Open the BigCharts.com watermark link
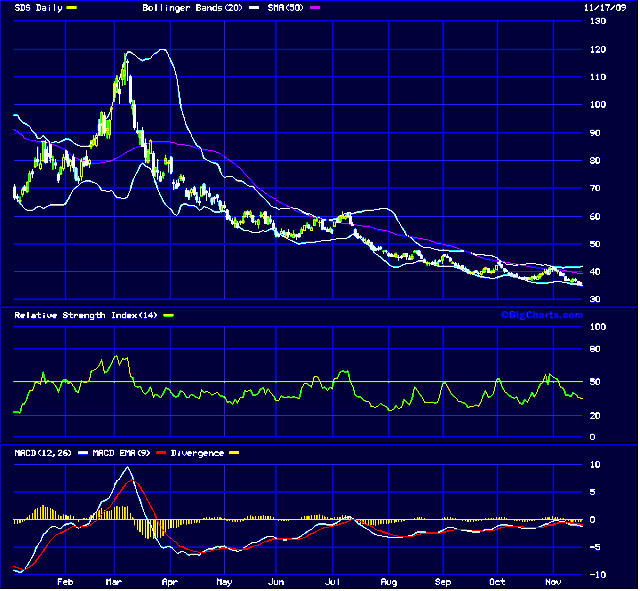Screen dimensions: 640x591 click(x=541, y=315)
